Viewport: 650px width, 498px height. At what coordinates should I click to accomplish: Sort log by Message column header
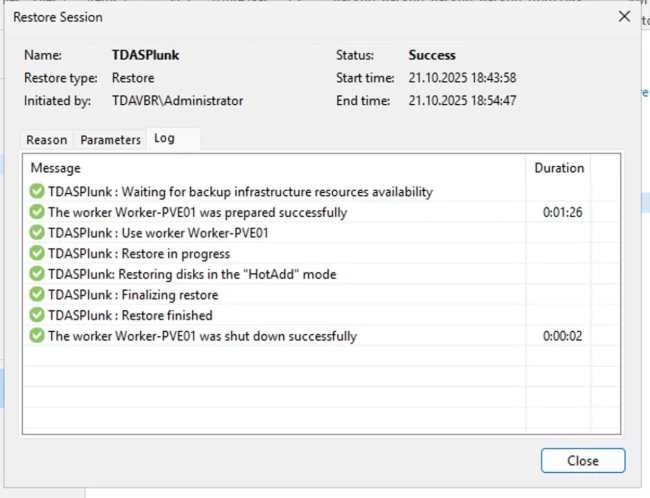coord(56,168)
